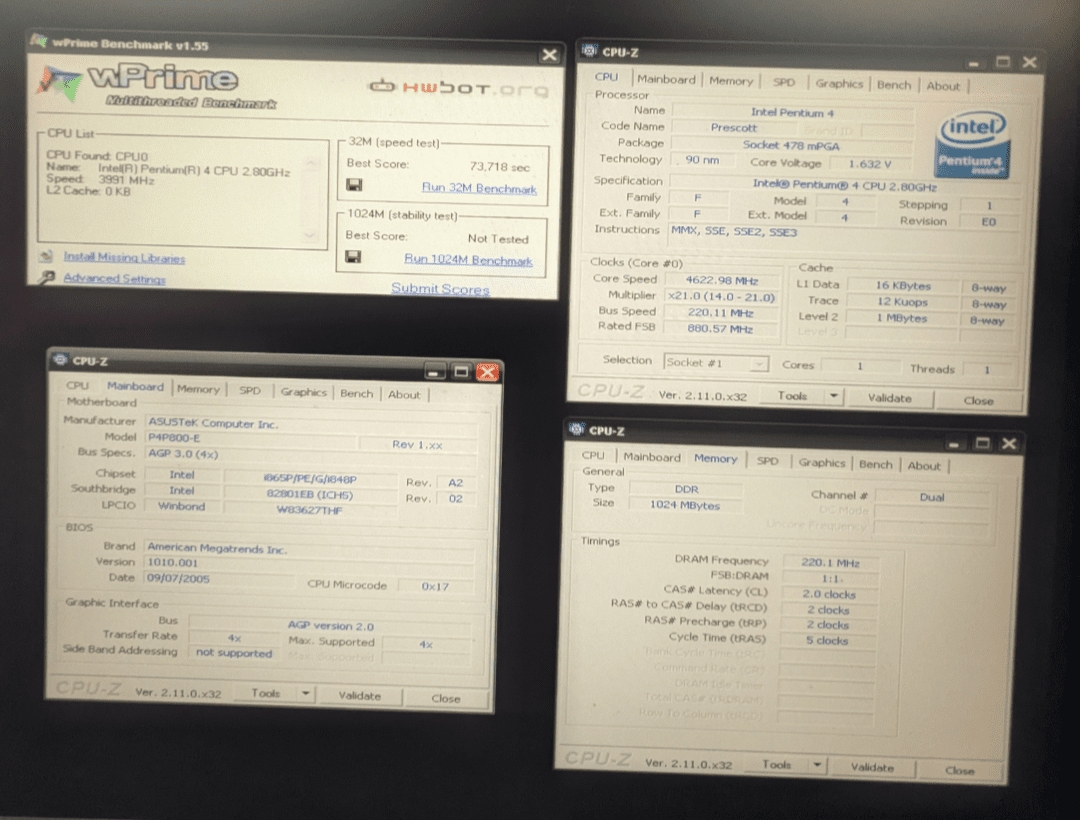Select the SPD tab in the Mainboard window
The height and width of the screenshot is (820, 1080).
coord(250,390)
